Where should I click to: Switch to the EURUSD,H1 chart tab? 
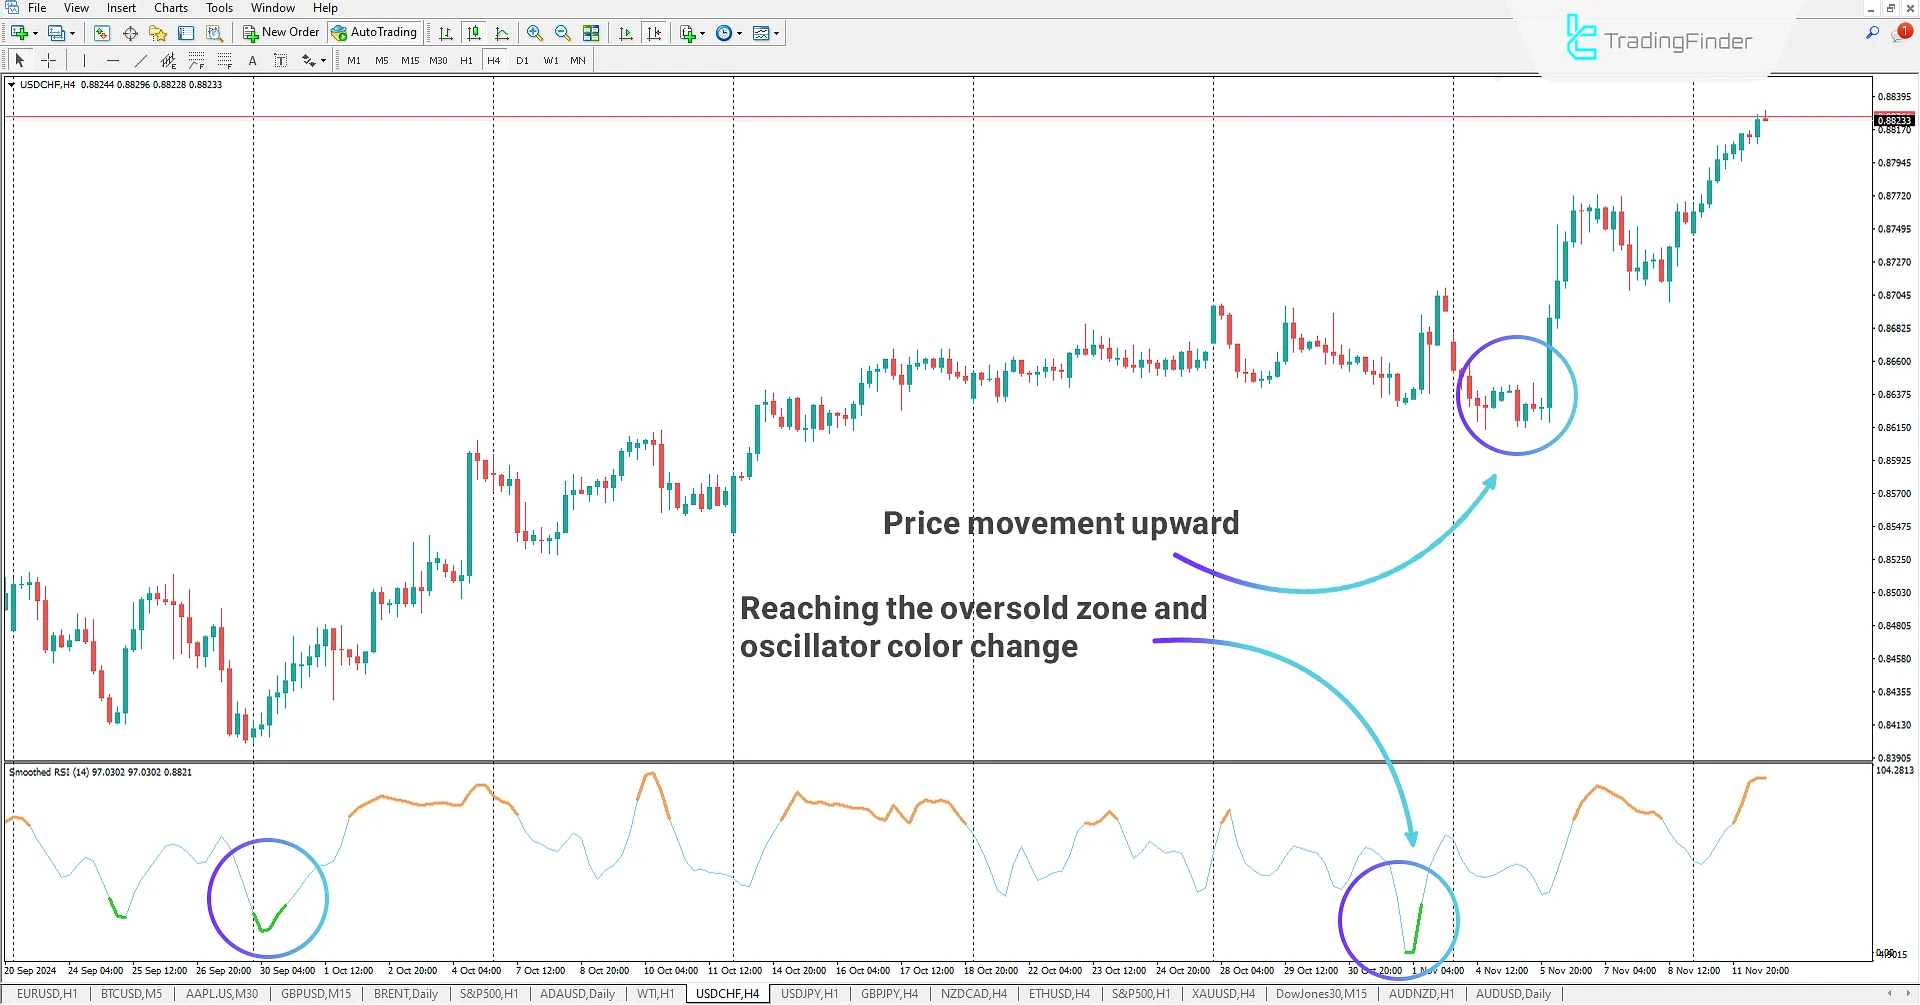click(47, 993)
